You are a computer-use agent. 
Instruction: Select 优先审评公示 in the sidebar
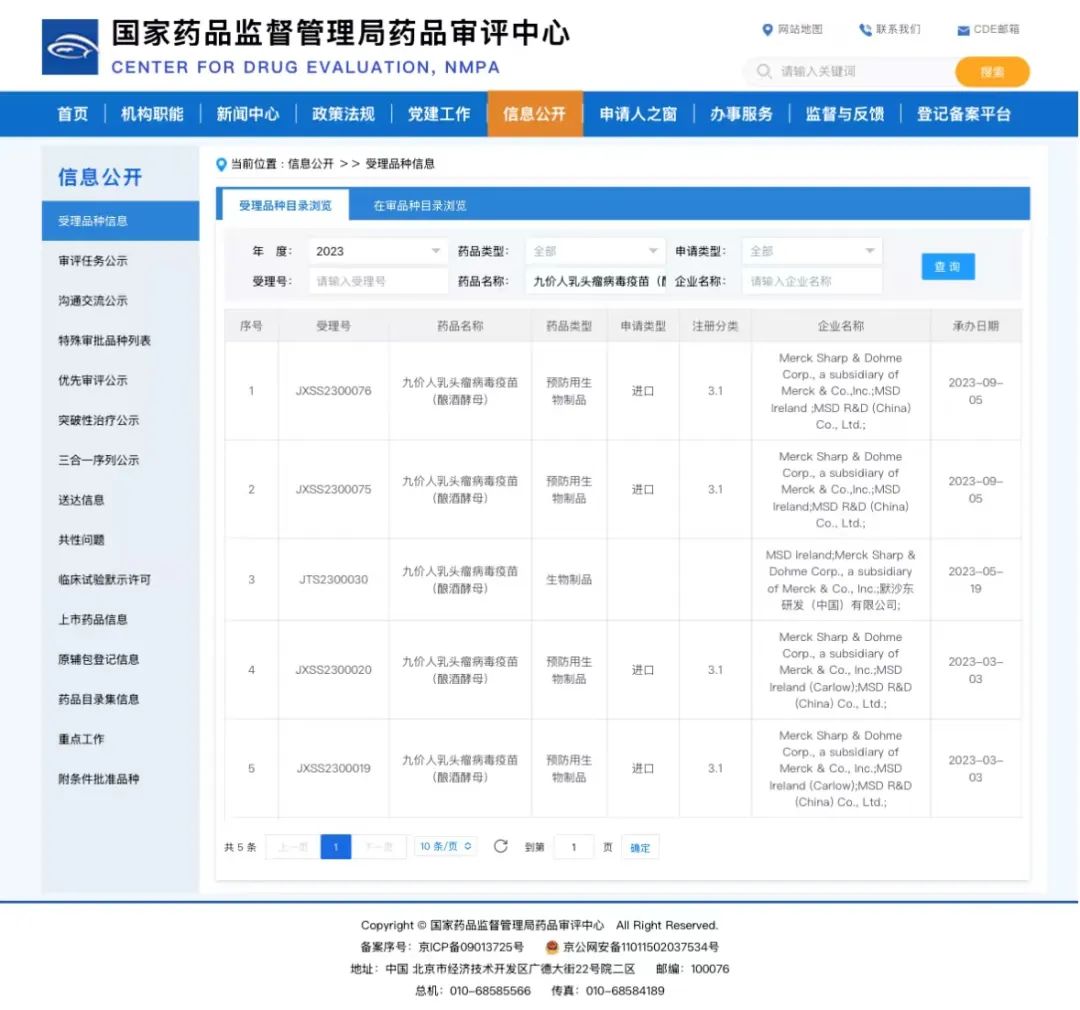point(93,380)
